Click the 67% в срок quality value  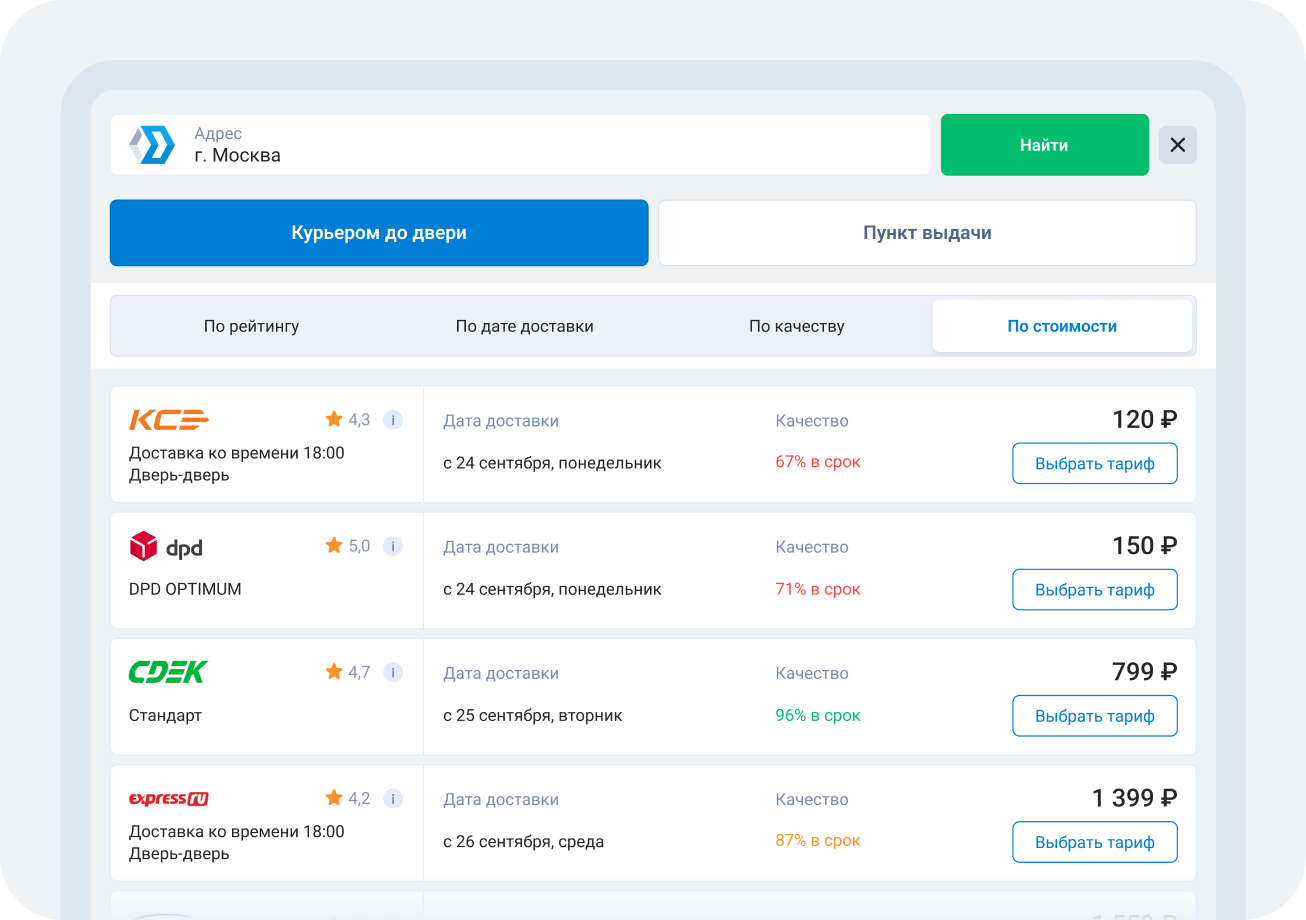click(x=818, y=462)
